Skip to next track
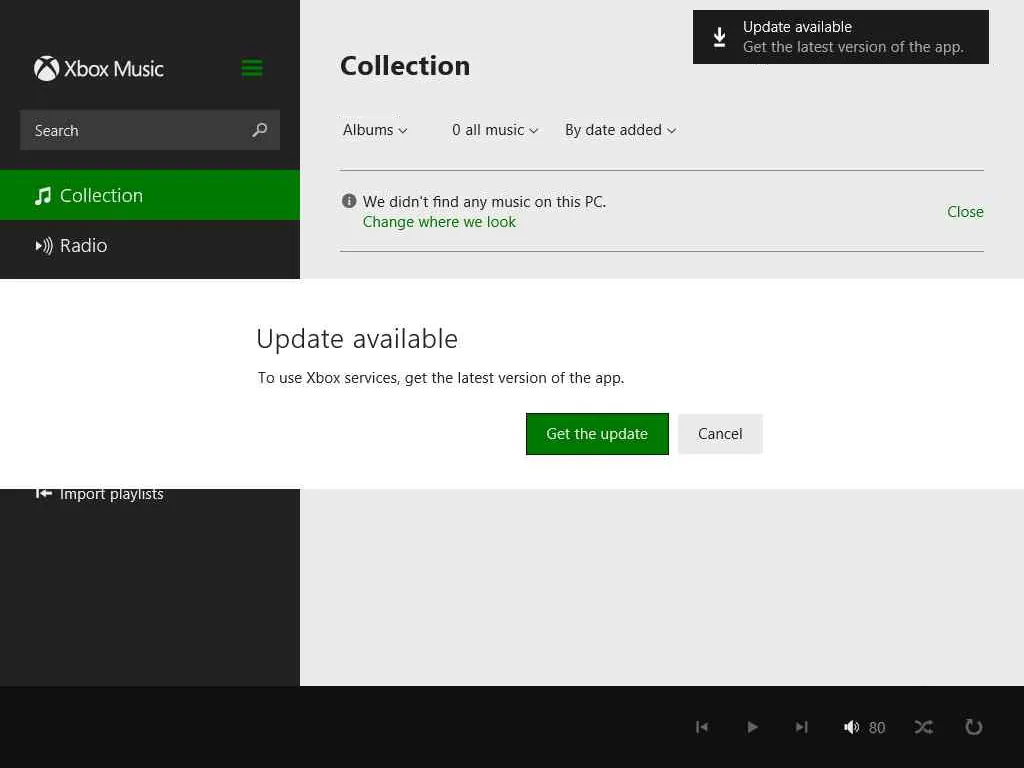The width and height of the screenshot is (1024, 768). coord(801,727)
